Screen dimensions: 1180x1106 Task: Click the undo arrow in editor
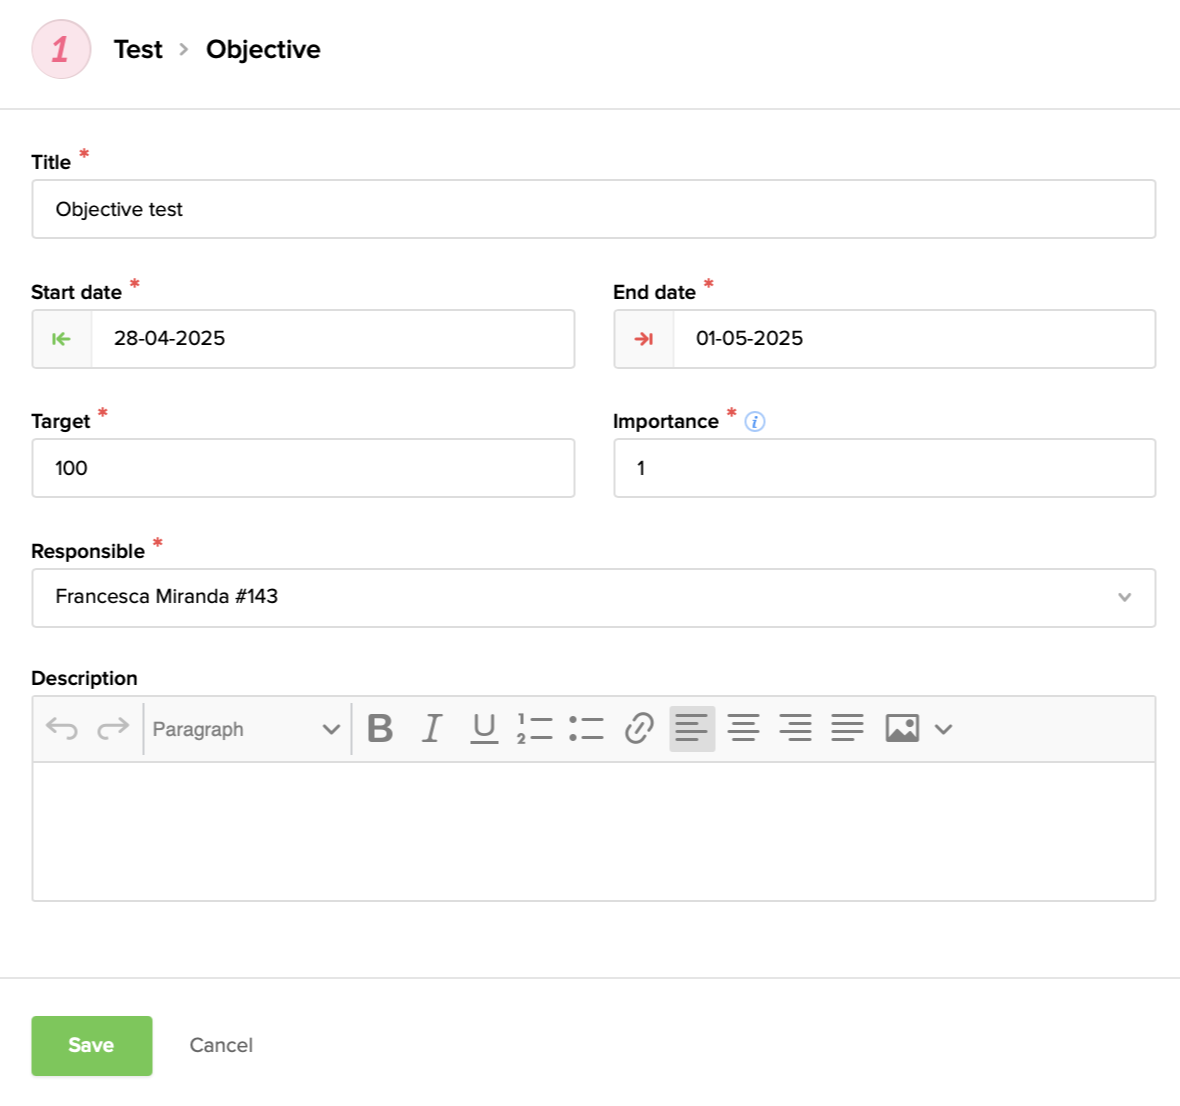62,729
